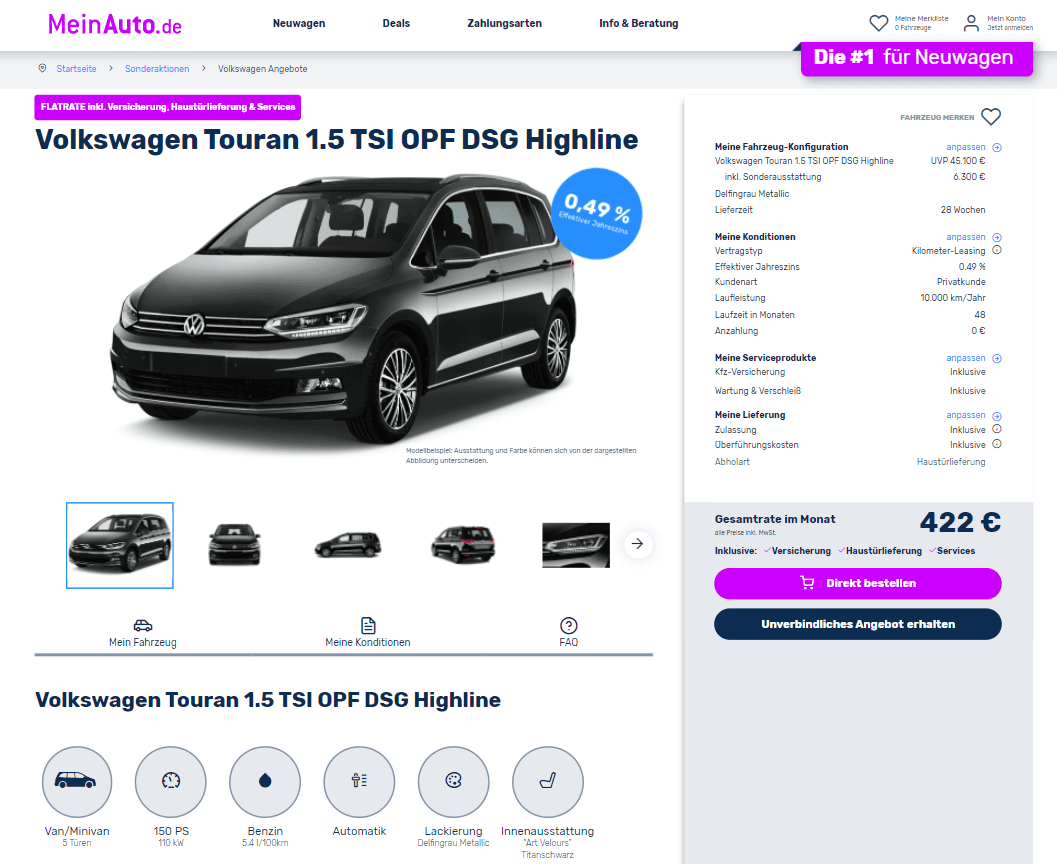Click the cart icon in Direkt bestellen

(807, 583)
